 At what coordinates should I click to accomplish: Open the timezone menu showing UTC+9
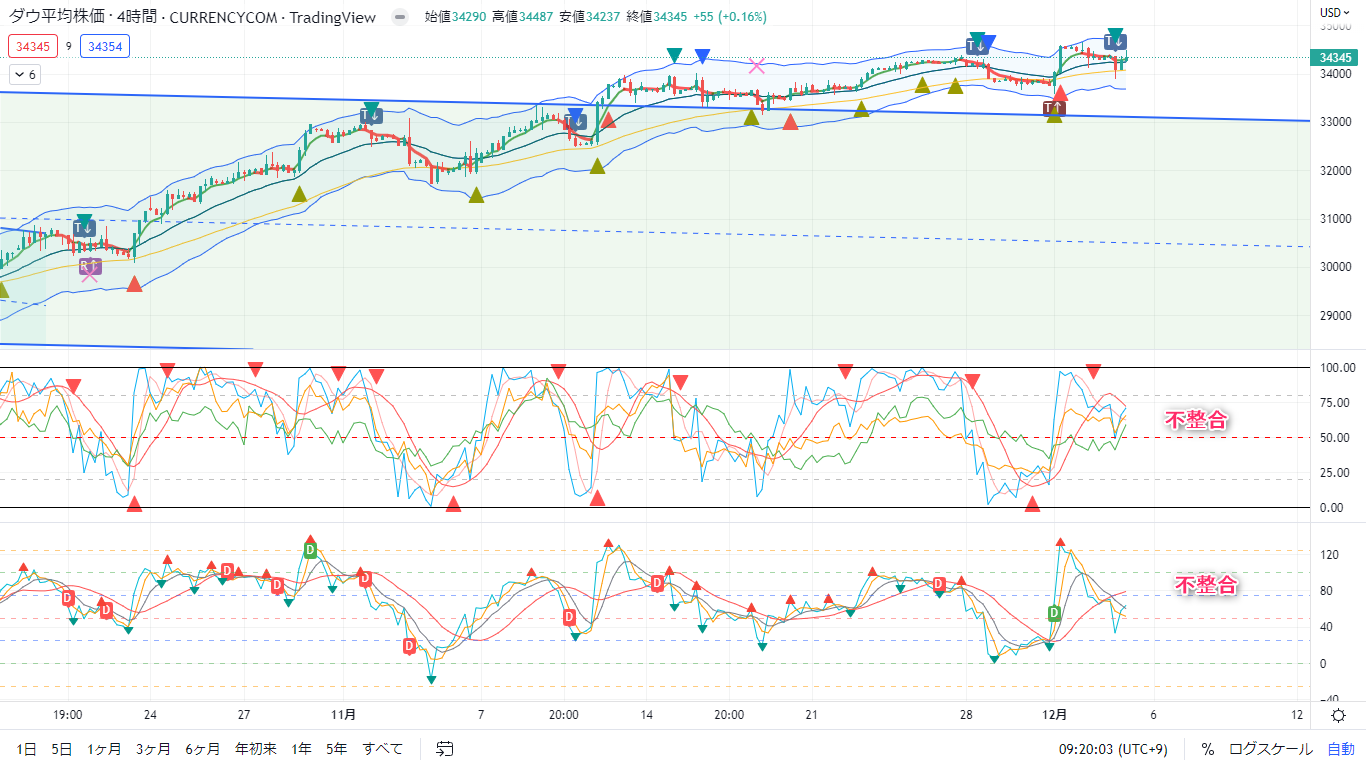(1113, 748)
